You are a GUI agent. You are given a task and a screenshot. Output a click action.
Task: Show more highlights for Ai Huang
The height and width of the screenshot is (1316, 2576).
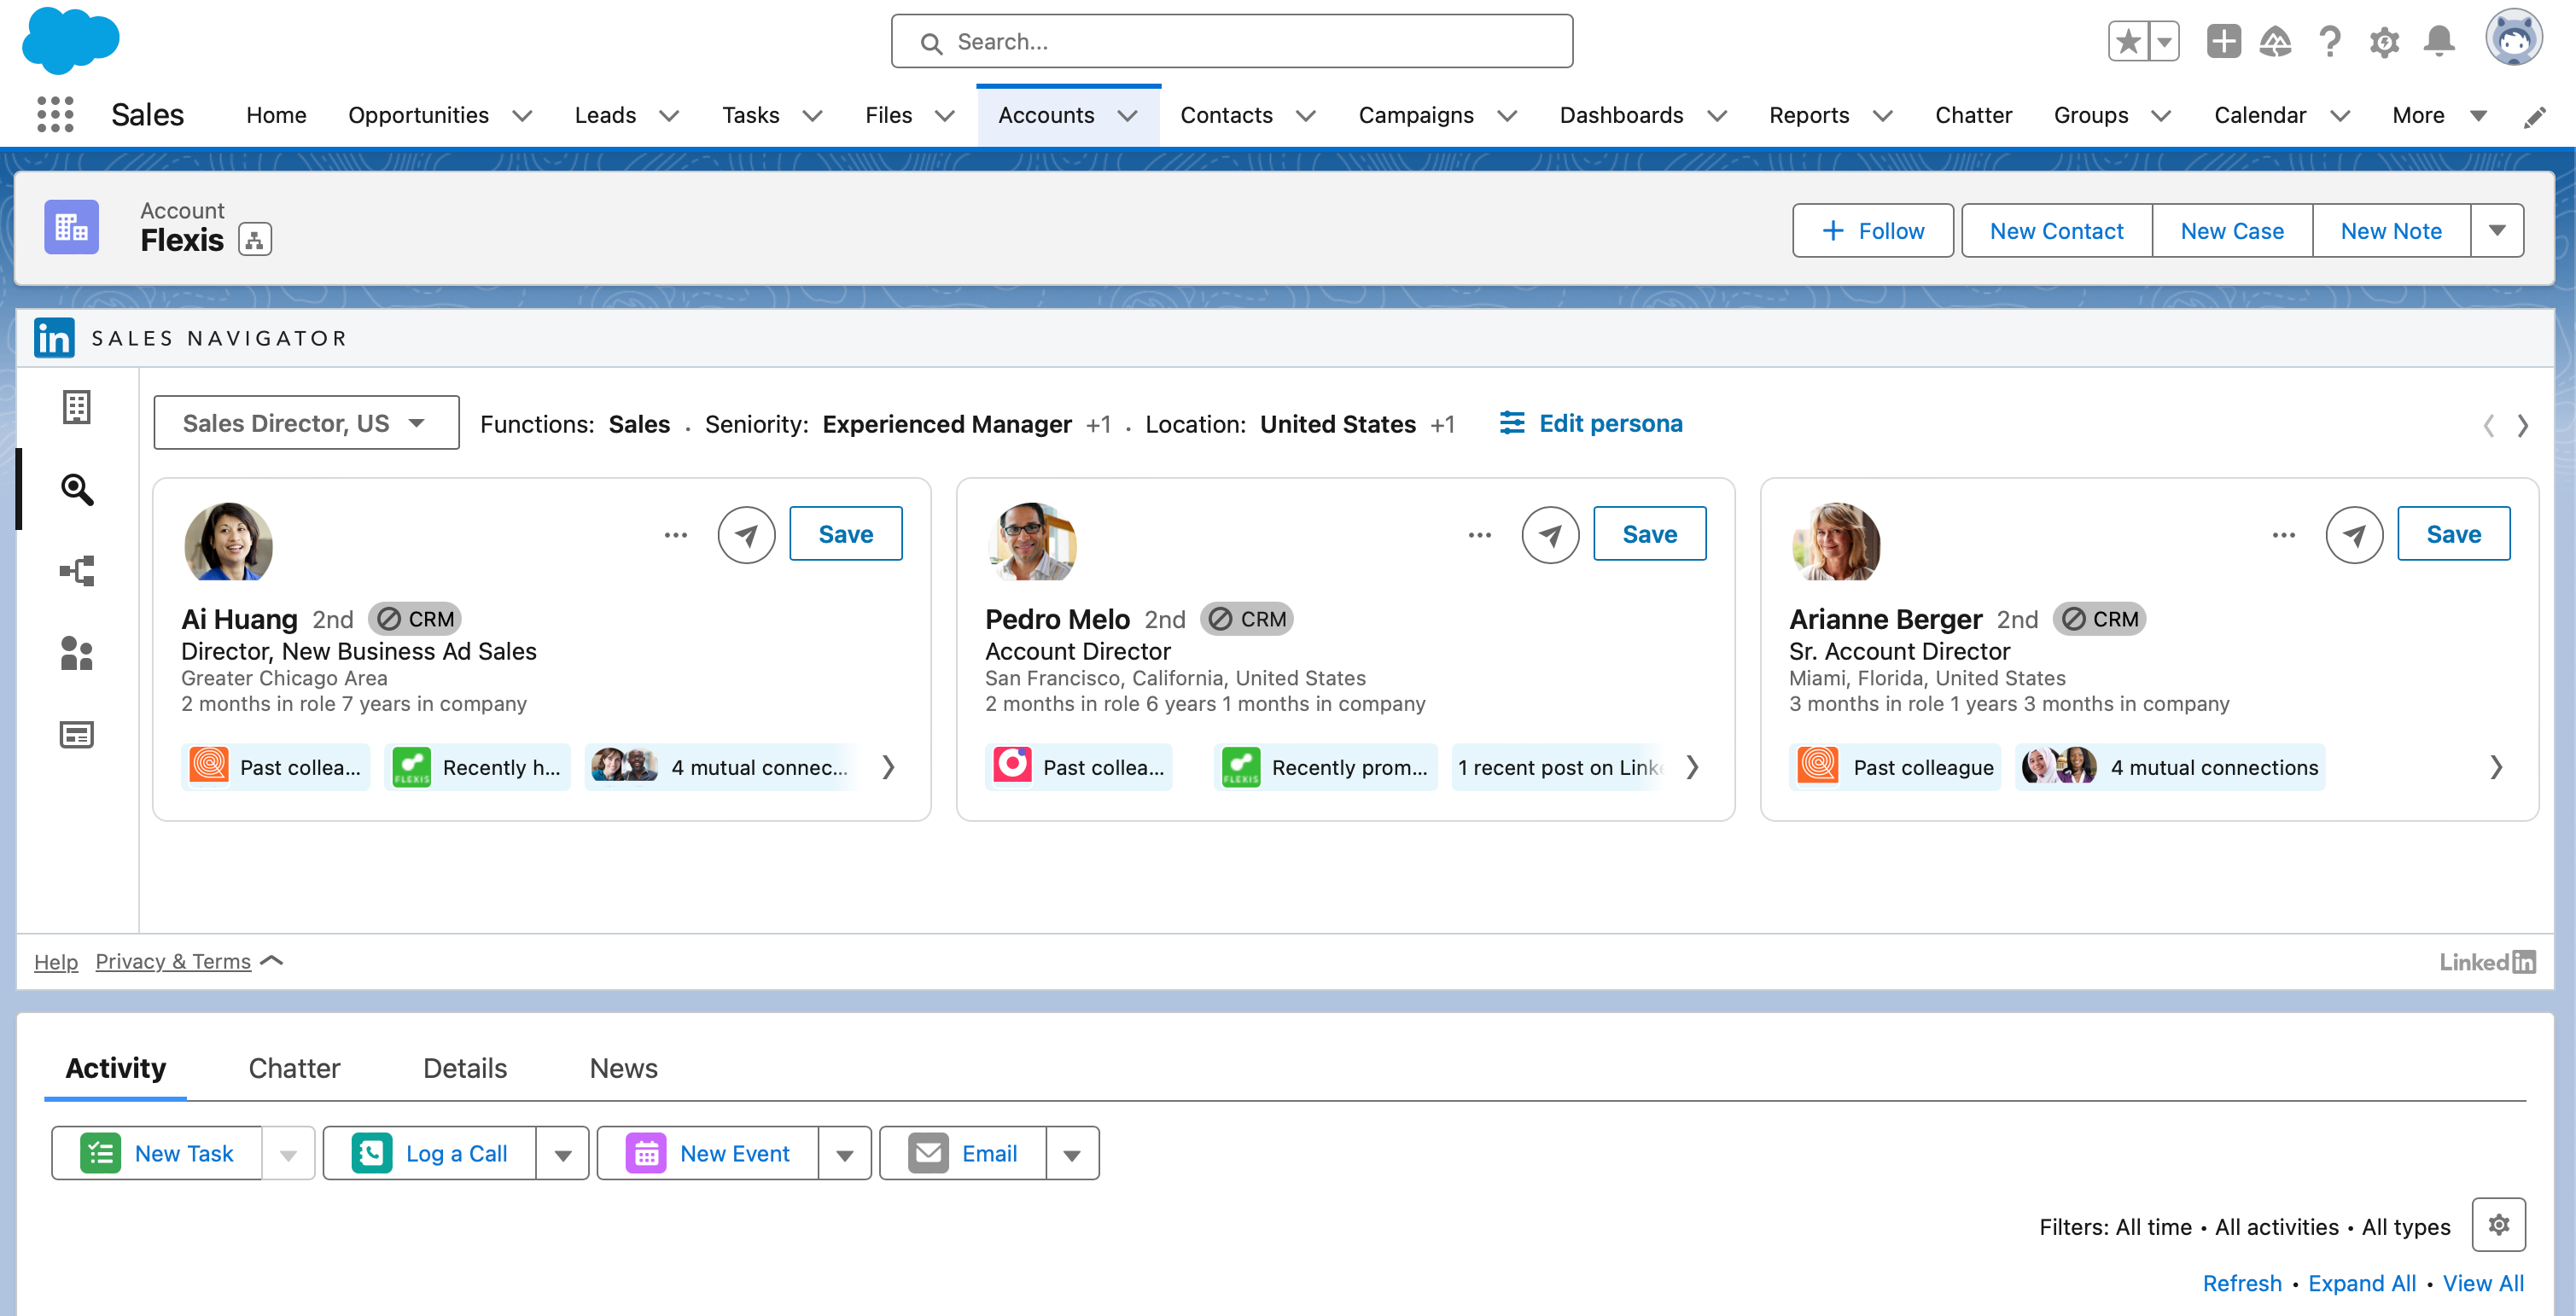click(x=888, y=767)
